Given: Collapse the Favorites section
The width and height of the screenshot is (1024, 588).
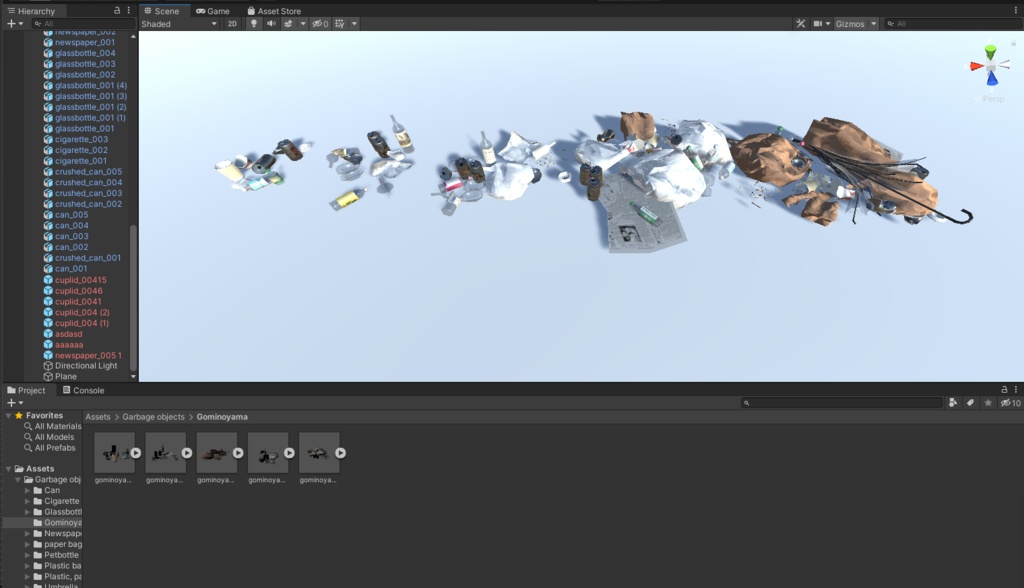Looking at the screenshot, I should (6, 415).
